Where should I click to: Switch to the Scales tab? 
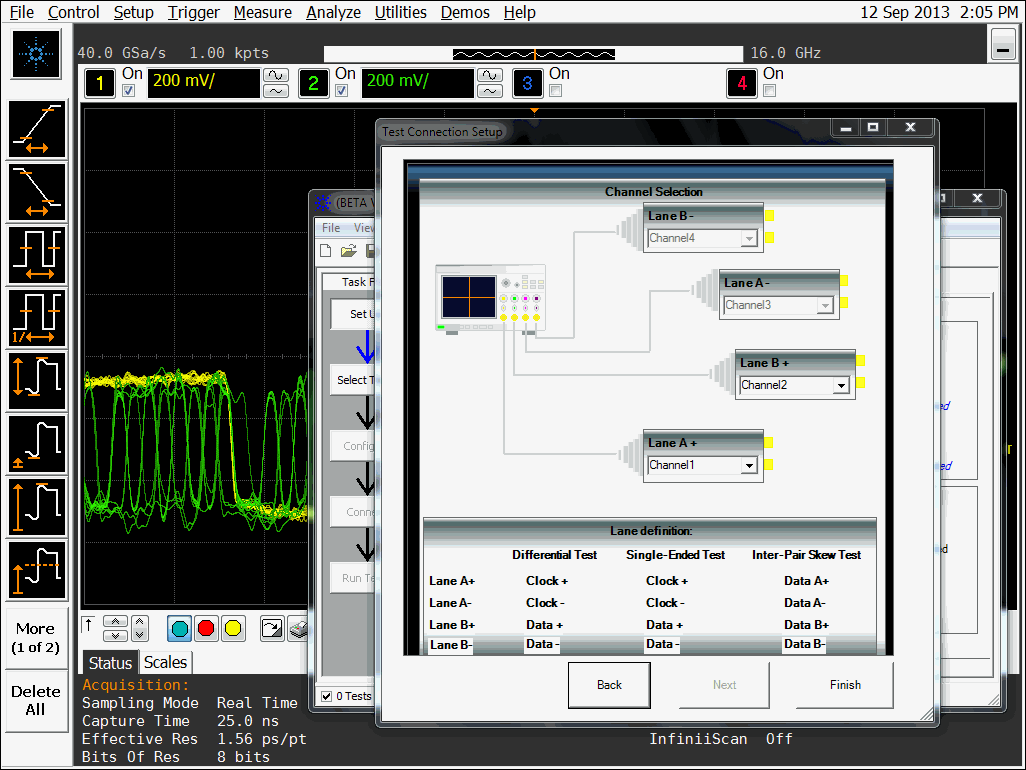[x=165, y=662]
